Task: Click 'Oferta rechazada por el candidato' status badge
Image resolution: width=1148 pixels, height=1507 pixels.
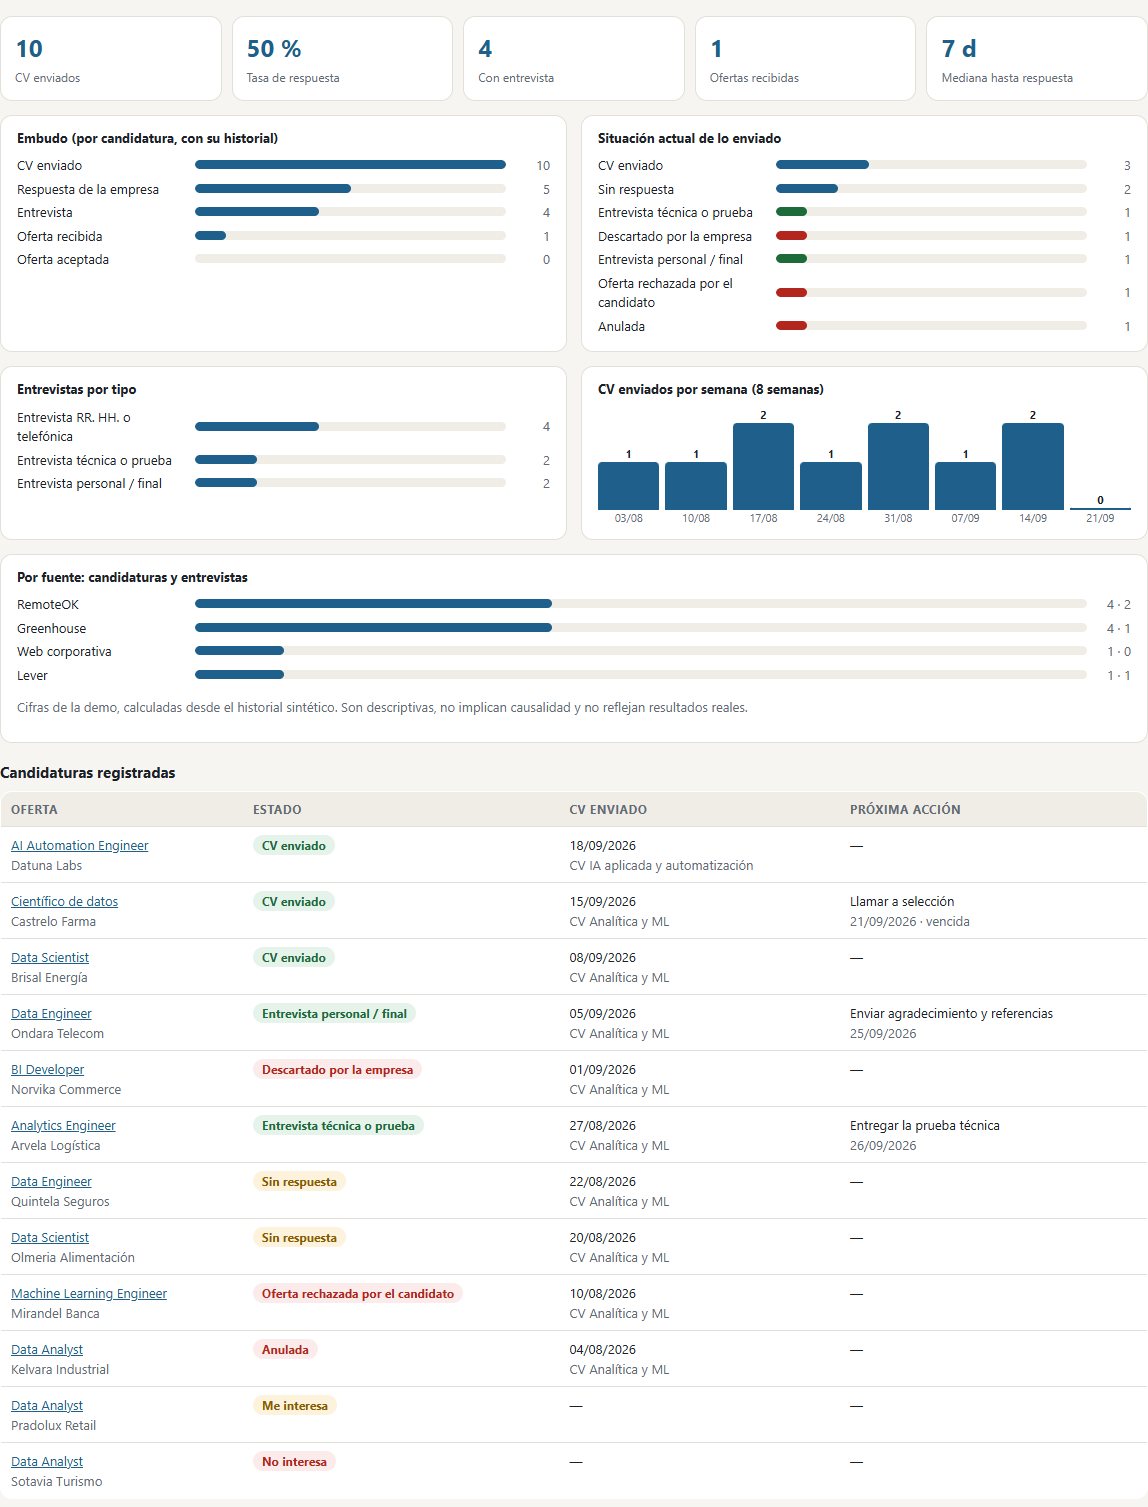Action: tap(358, 1294)
